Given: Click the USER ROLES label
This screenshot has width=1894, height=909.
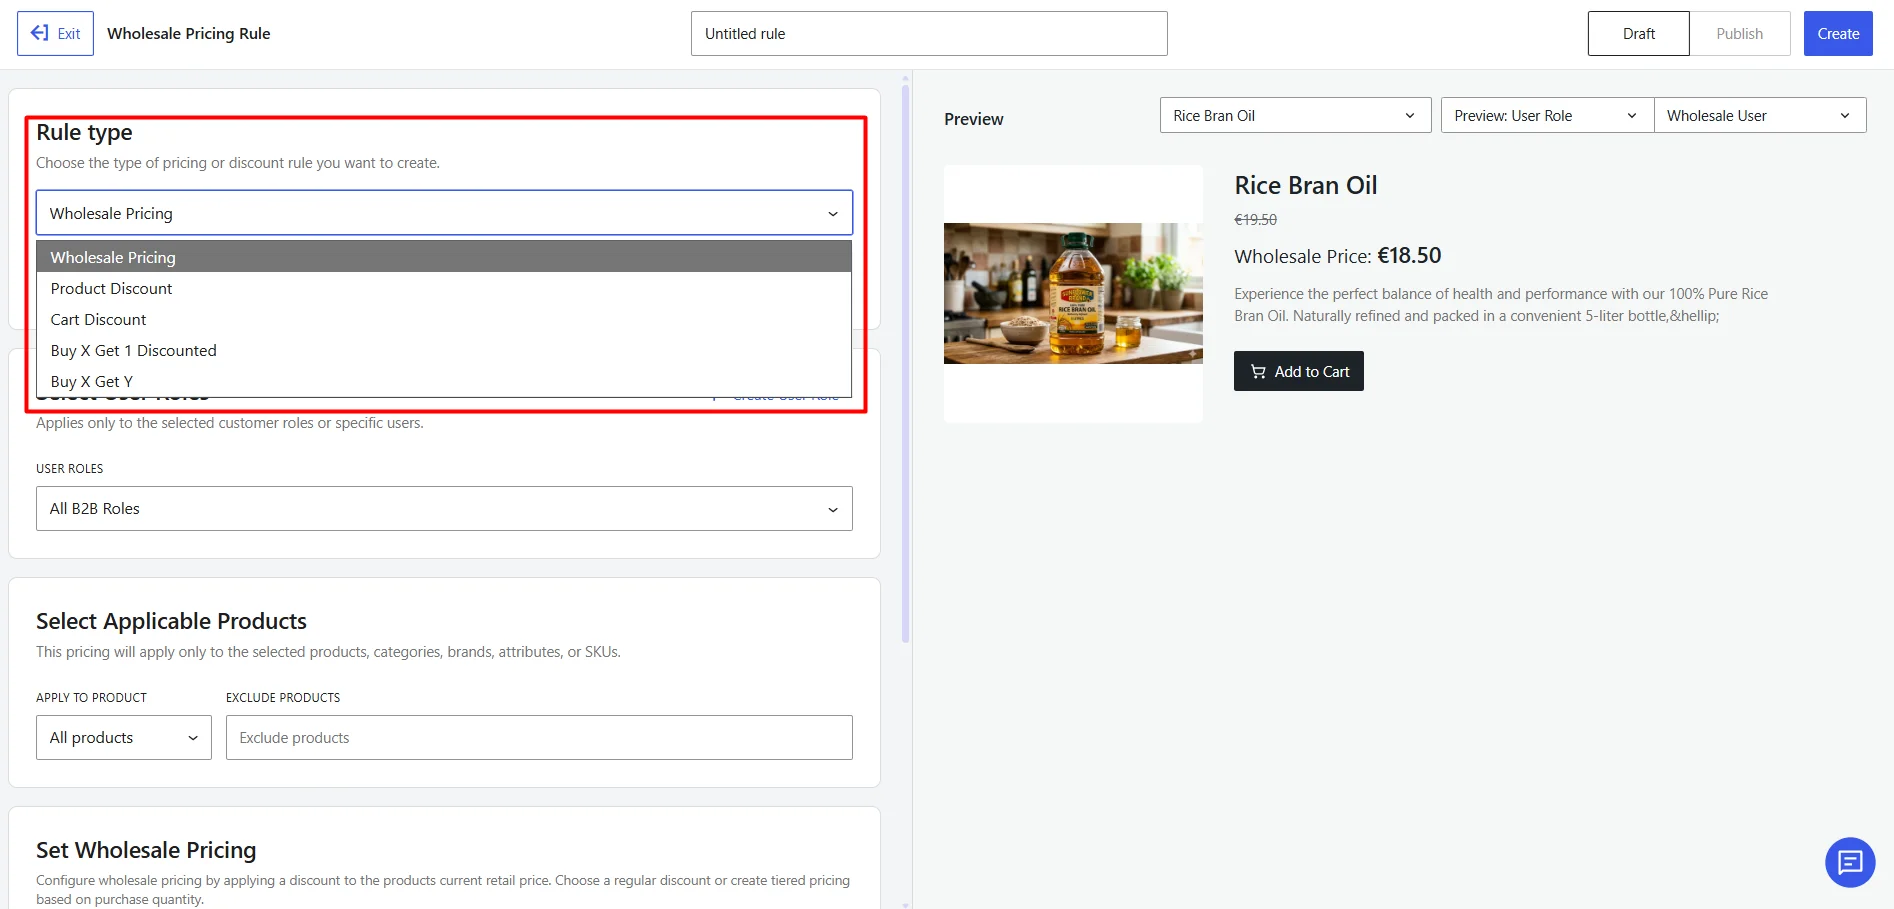Looking at the screenshot, I should [x=70, y=468].
